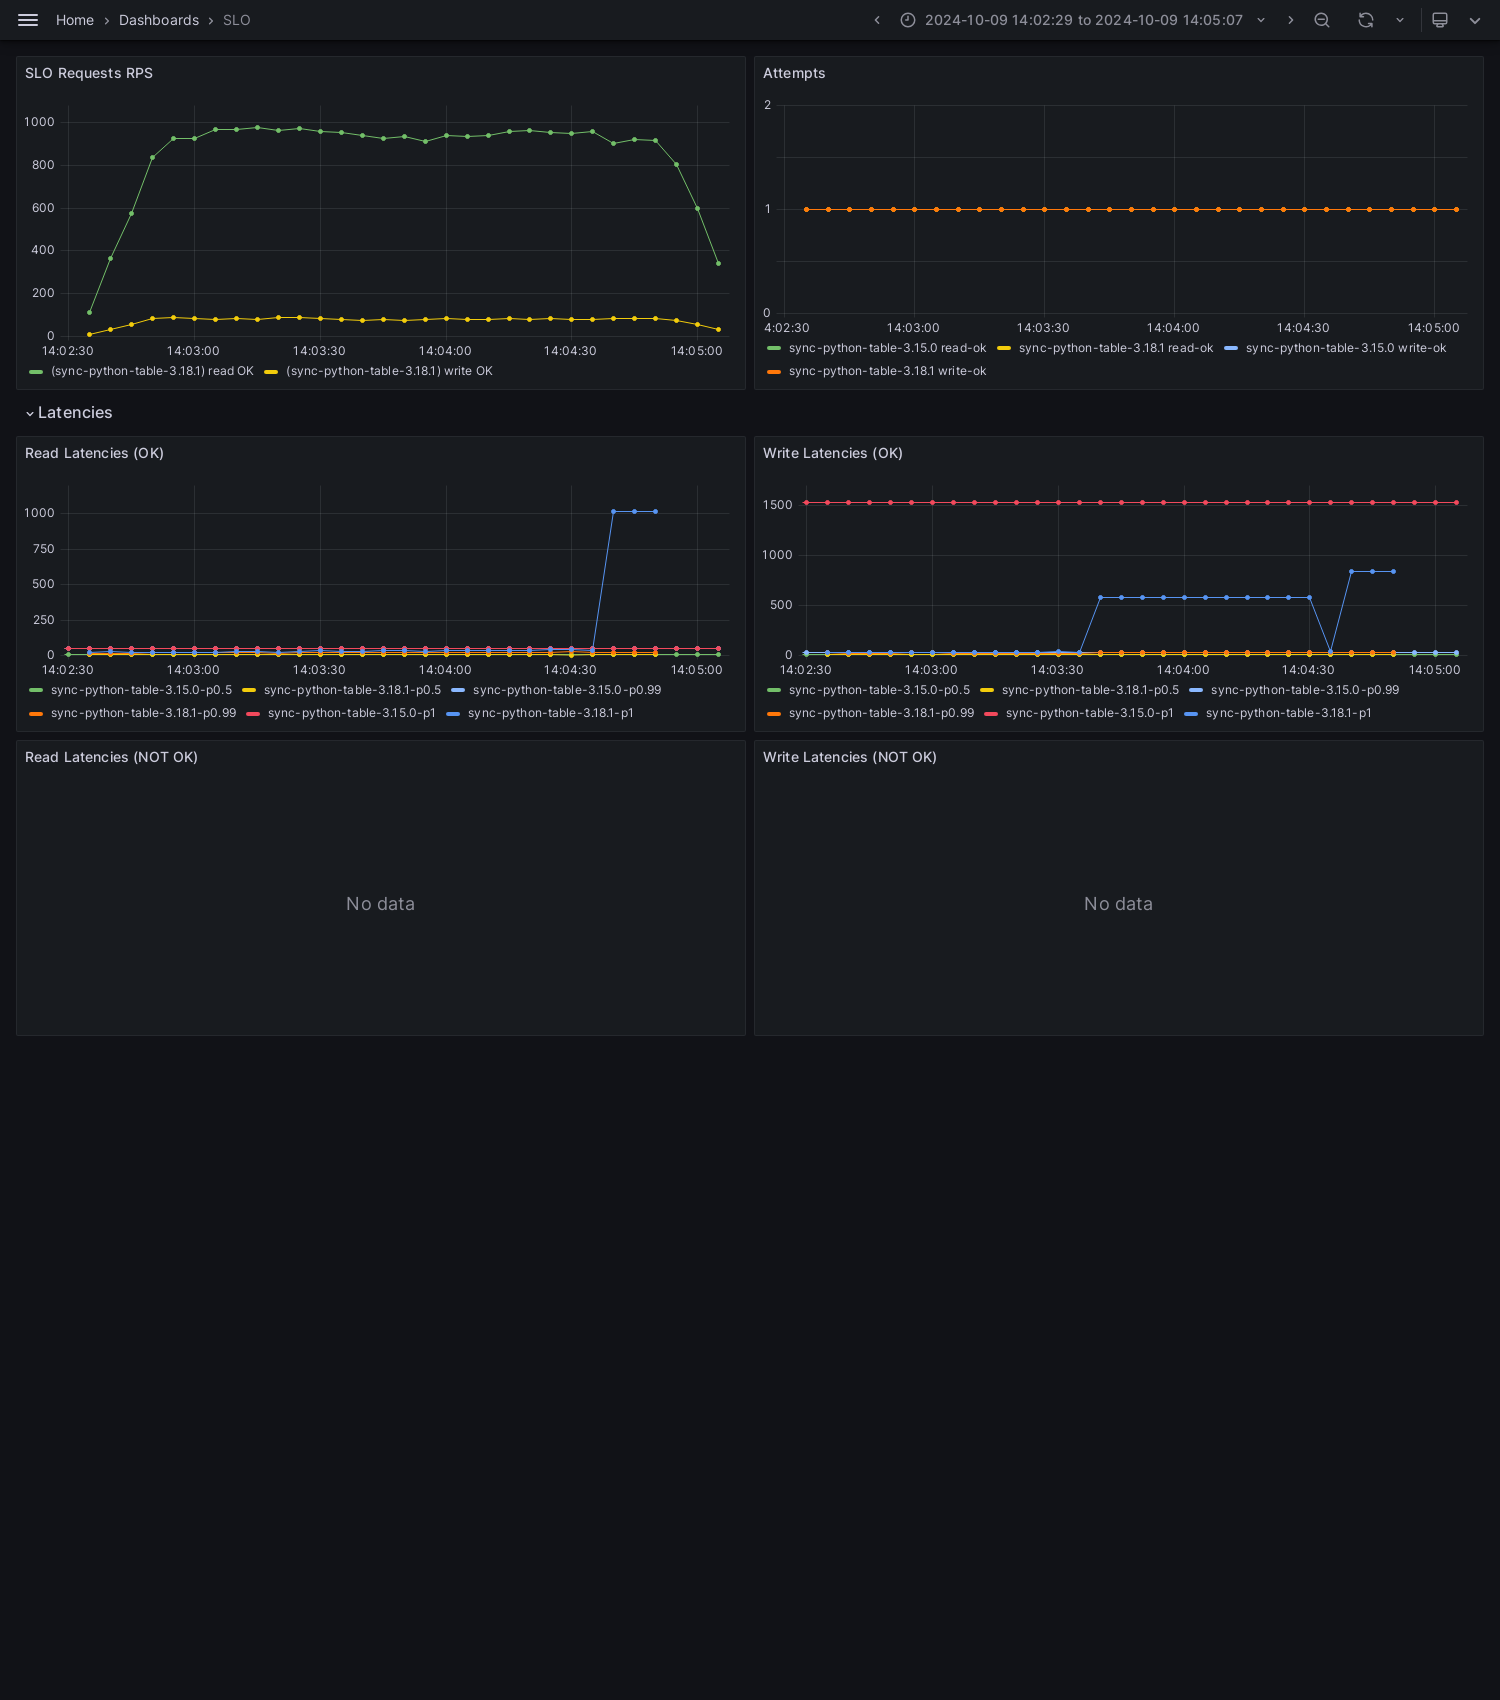This screenshot has height=1700, width=1500.
Task: Open the time range picker
Action: 1083,20
